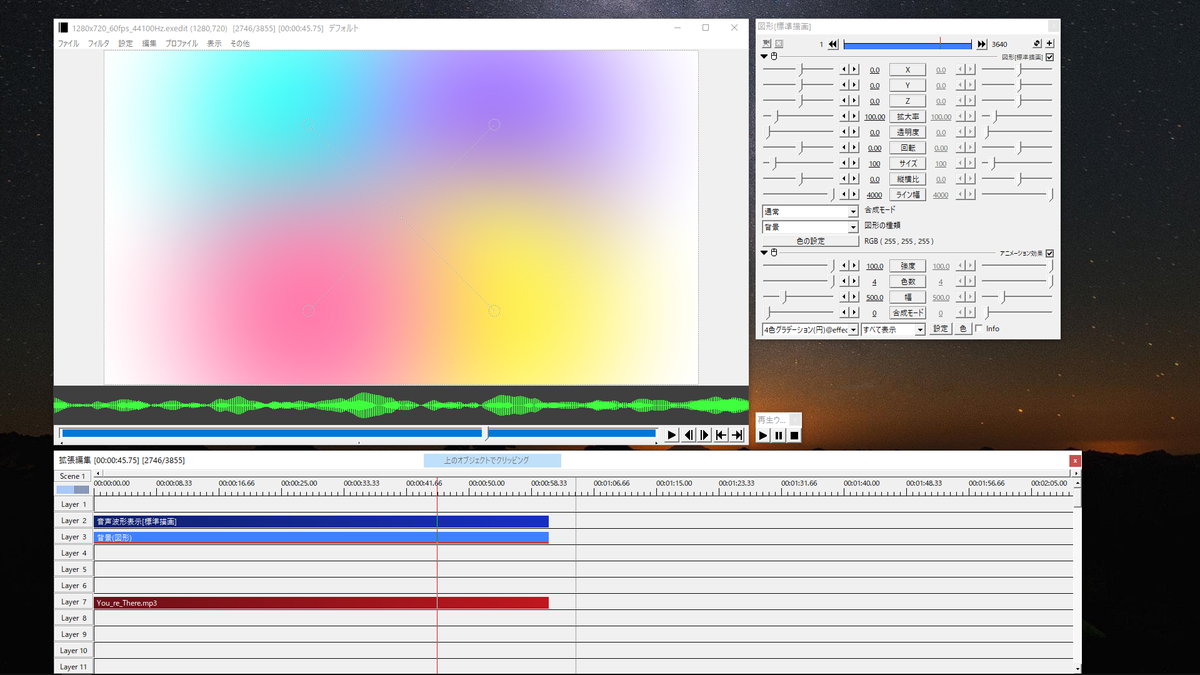Click the 色 button in animation effect row
Viewport: 1200px width, 675px height.
click(962, 329)
